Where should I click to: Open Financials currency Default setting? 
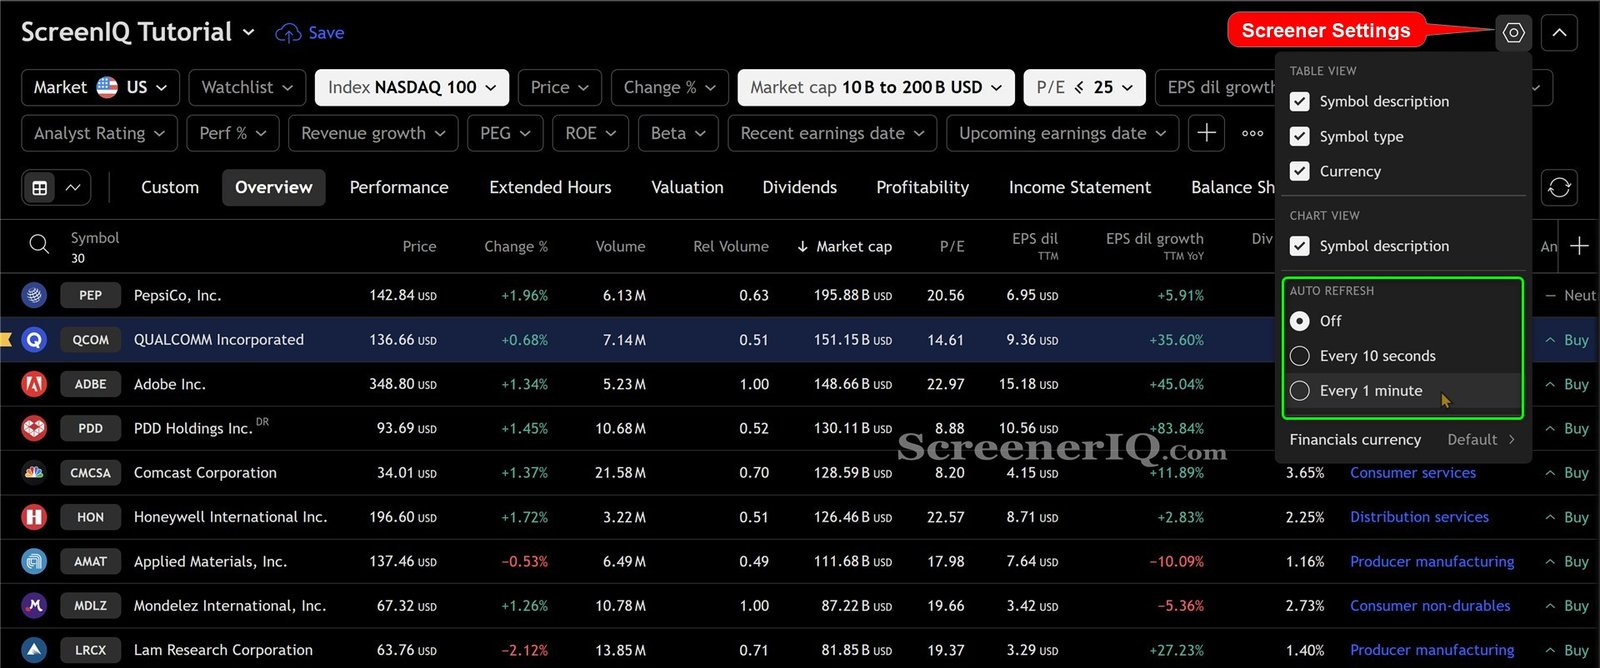(1402, 440)
